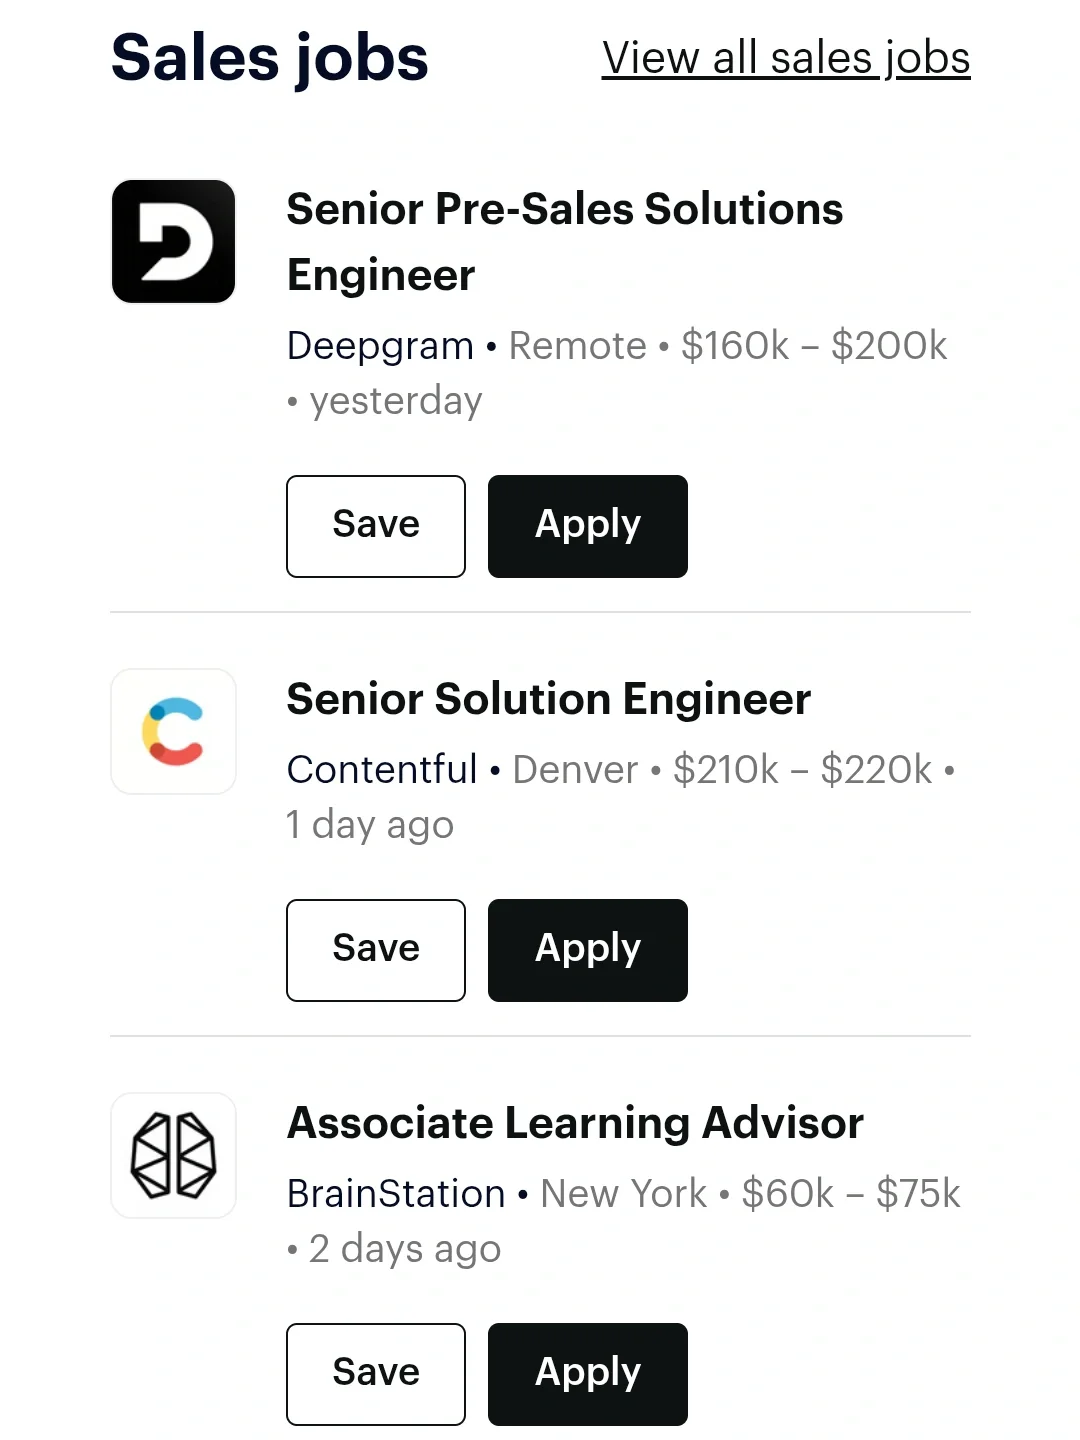Open the Associate Learning Advisor job title

point(575,1123)
